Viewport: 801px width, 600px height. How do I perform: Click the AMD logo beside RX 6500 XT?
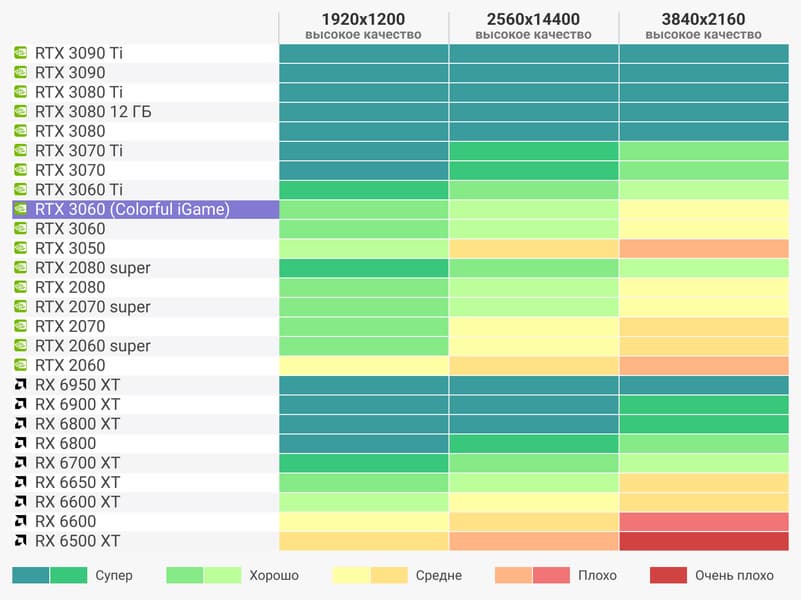tap(20, 541)
